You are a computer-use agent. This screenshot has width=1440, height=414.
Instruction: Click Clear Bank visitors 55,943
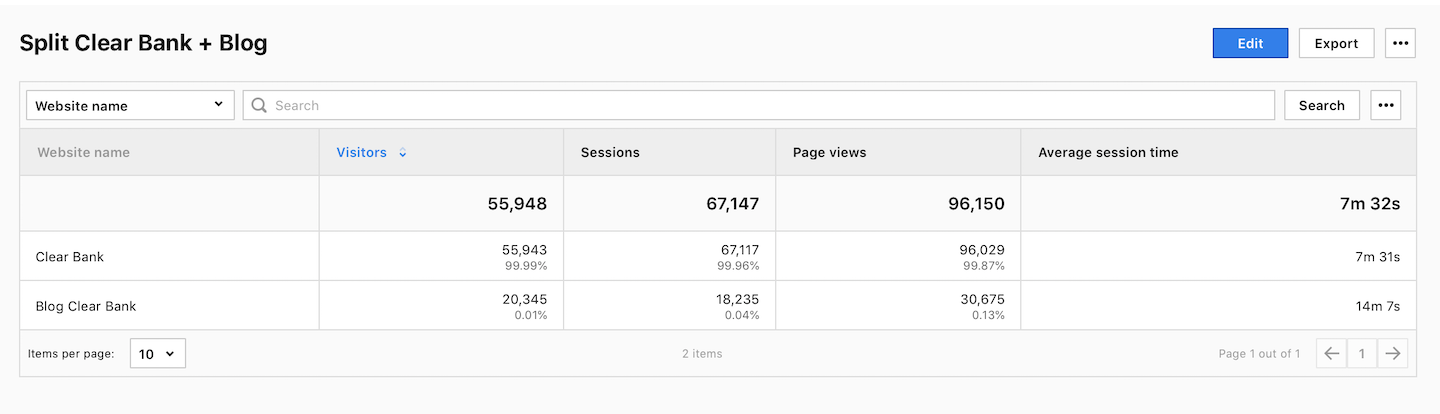pos(524,249)
